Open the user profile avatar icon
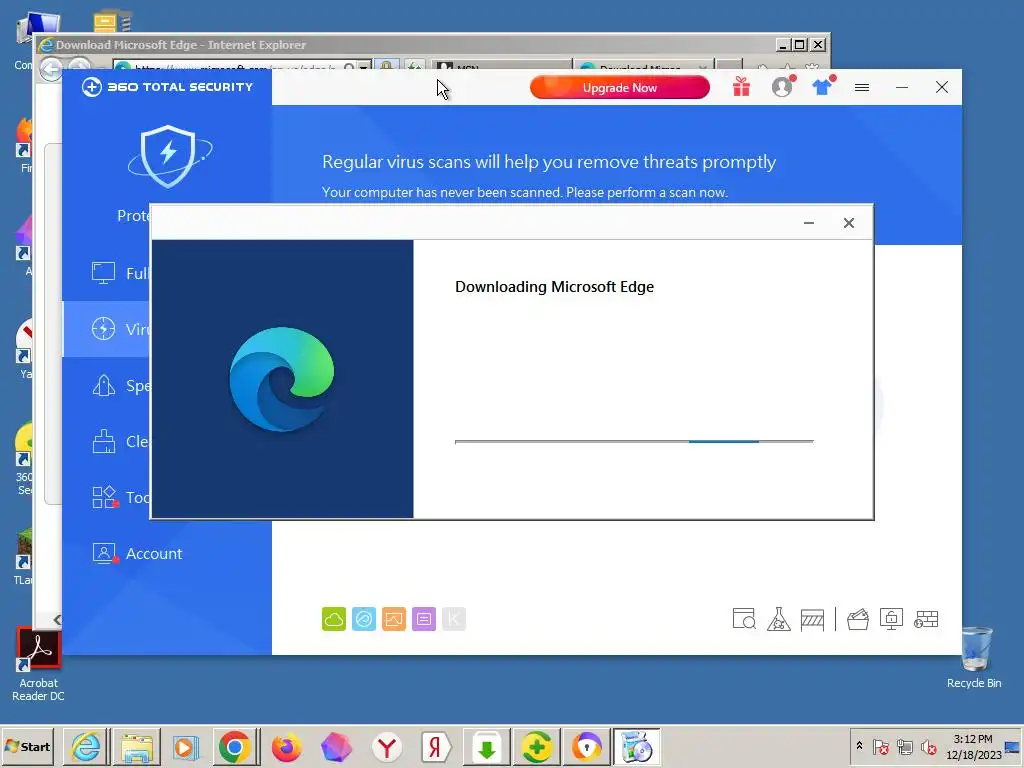The width and height of the screenshot is (1024, 768). [782, 87]
